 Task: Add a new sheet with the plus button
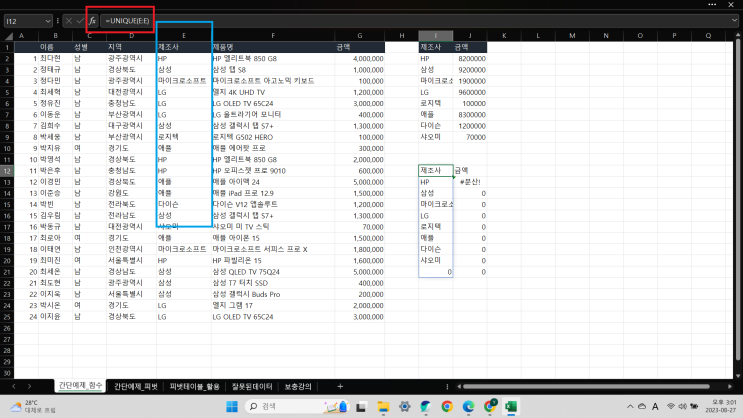click(x=340, y=387)
